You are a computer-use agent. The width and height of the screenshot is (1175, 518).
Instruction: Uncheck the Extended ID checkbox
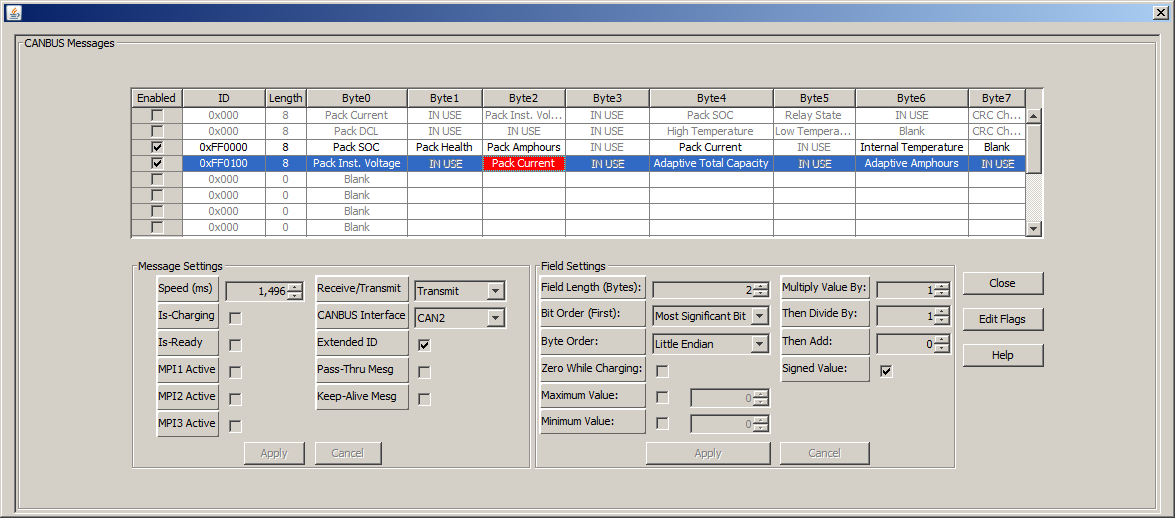pos(425,346)
